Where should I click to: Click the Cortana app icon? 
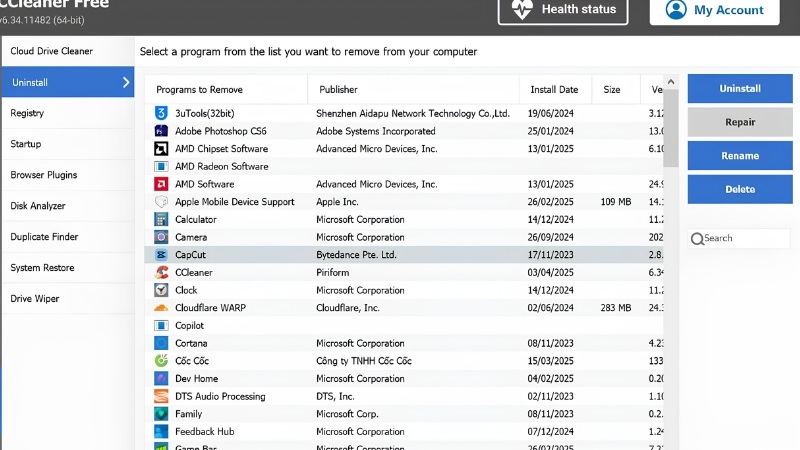(x=161, y=343)
